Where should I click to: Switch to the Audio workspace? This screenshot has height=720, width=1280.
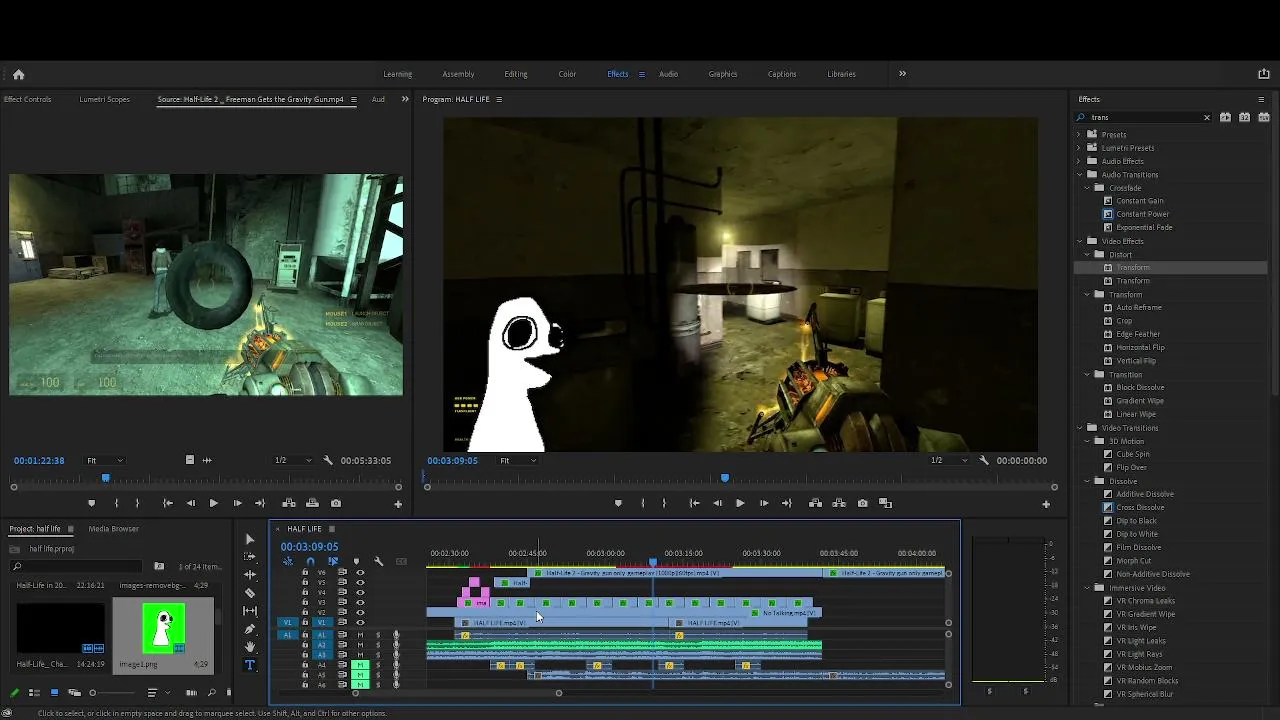point(668,74)
